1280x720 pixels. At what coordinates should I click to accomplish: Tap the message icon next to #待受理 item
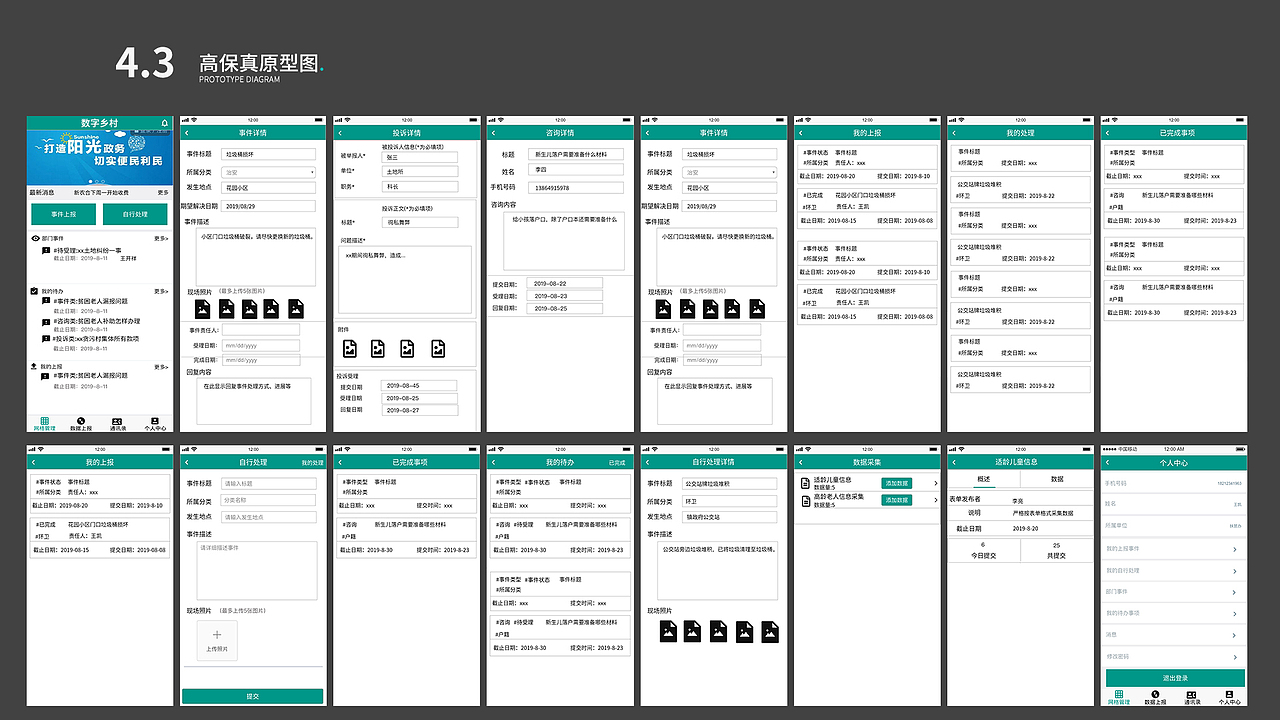pos(46,250)
